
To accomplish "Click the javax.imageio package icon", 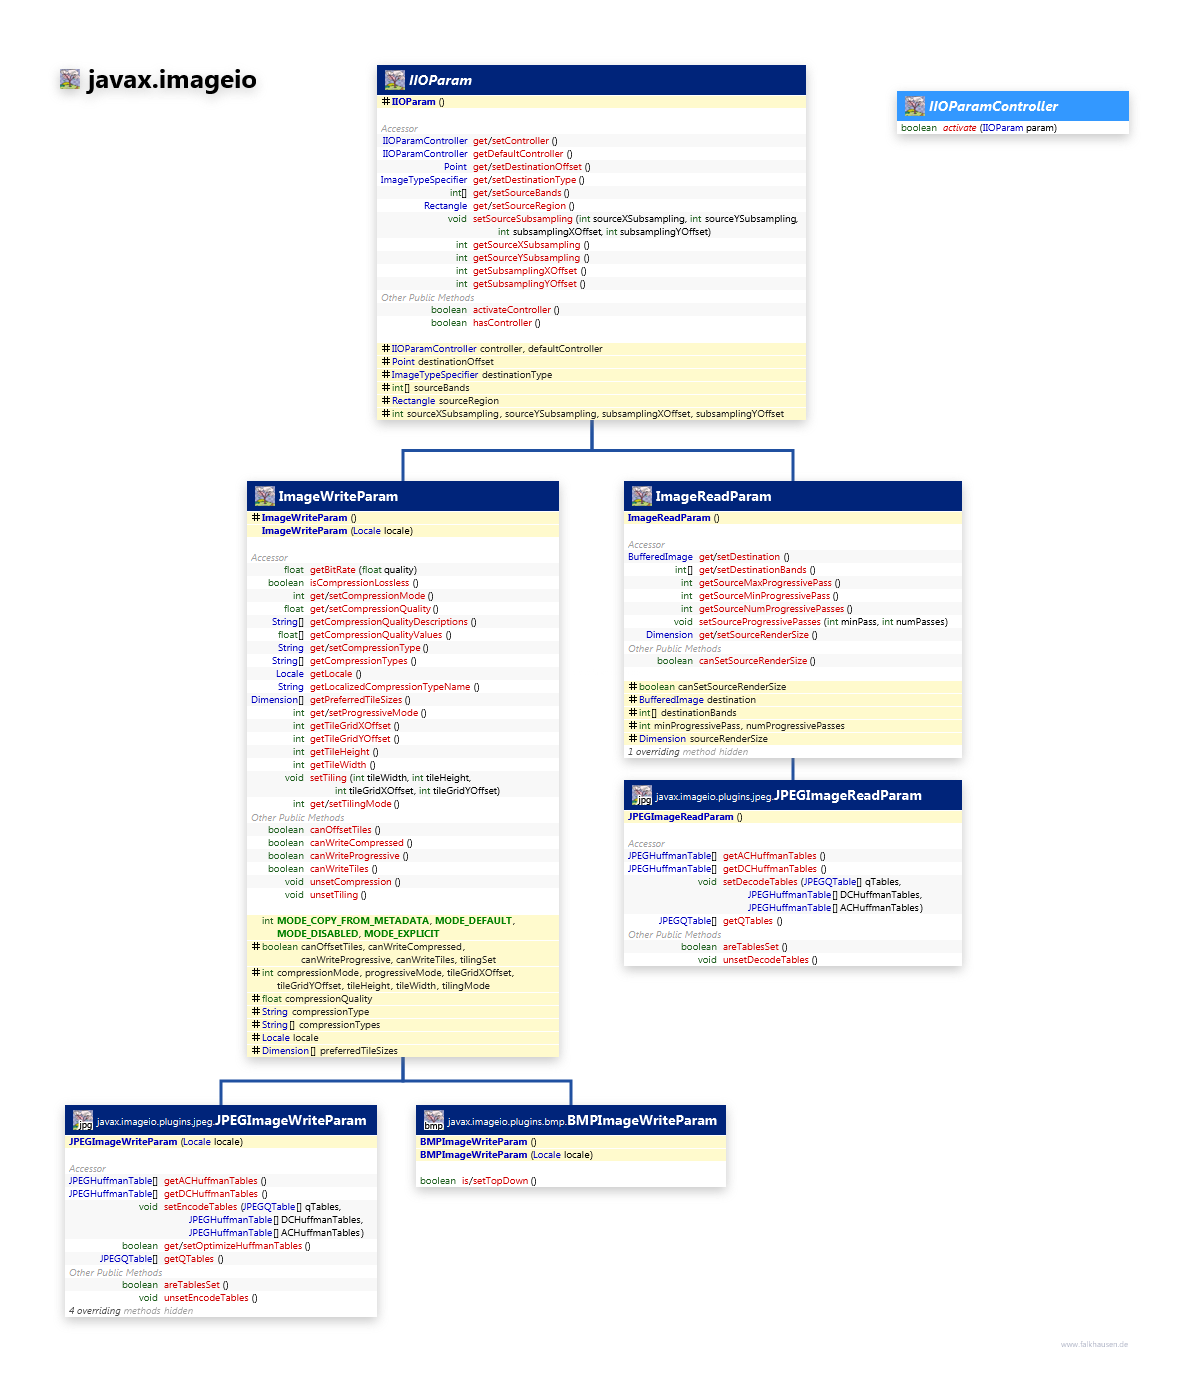I will pos(69,80).
